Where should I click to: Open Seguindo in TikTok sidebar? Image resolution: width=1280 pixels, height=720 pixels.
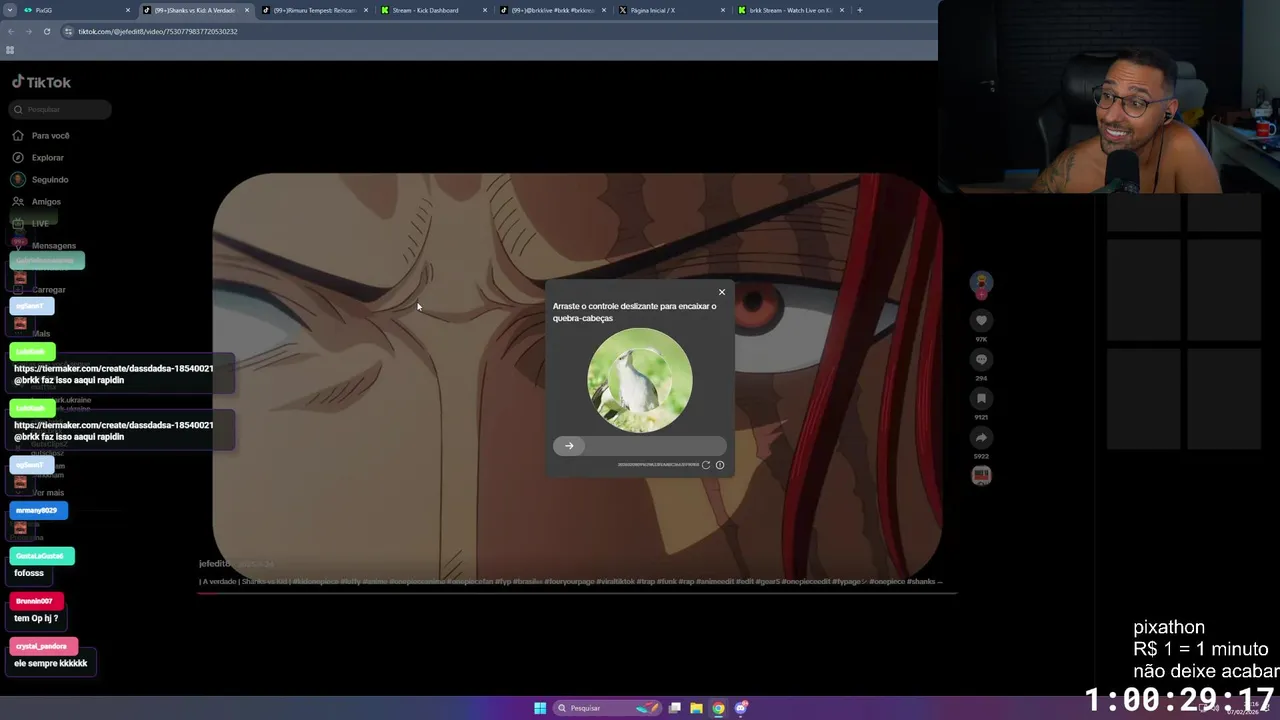click(50, 180)
